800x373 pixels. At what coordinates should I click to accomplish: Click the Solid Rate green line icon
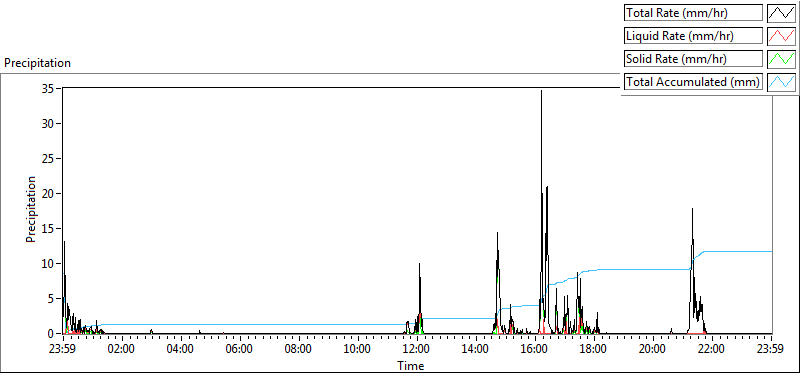click(781, 59)
